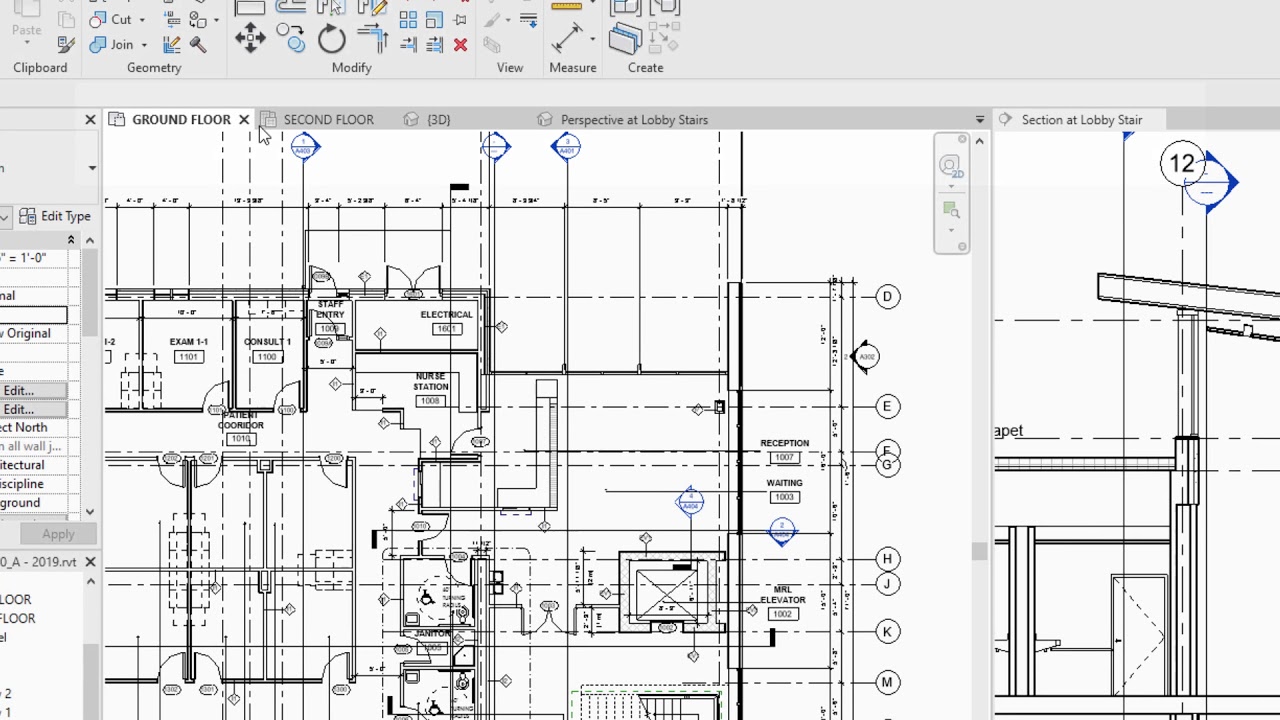The width and height of the screenshot is (1280, 720).
Task: Click the Zoom region tool on navigation bar
Action: click(x=951, y=210)
